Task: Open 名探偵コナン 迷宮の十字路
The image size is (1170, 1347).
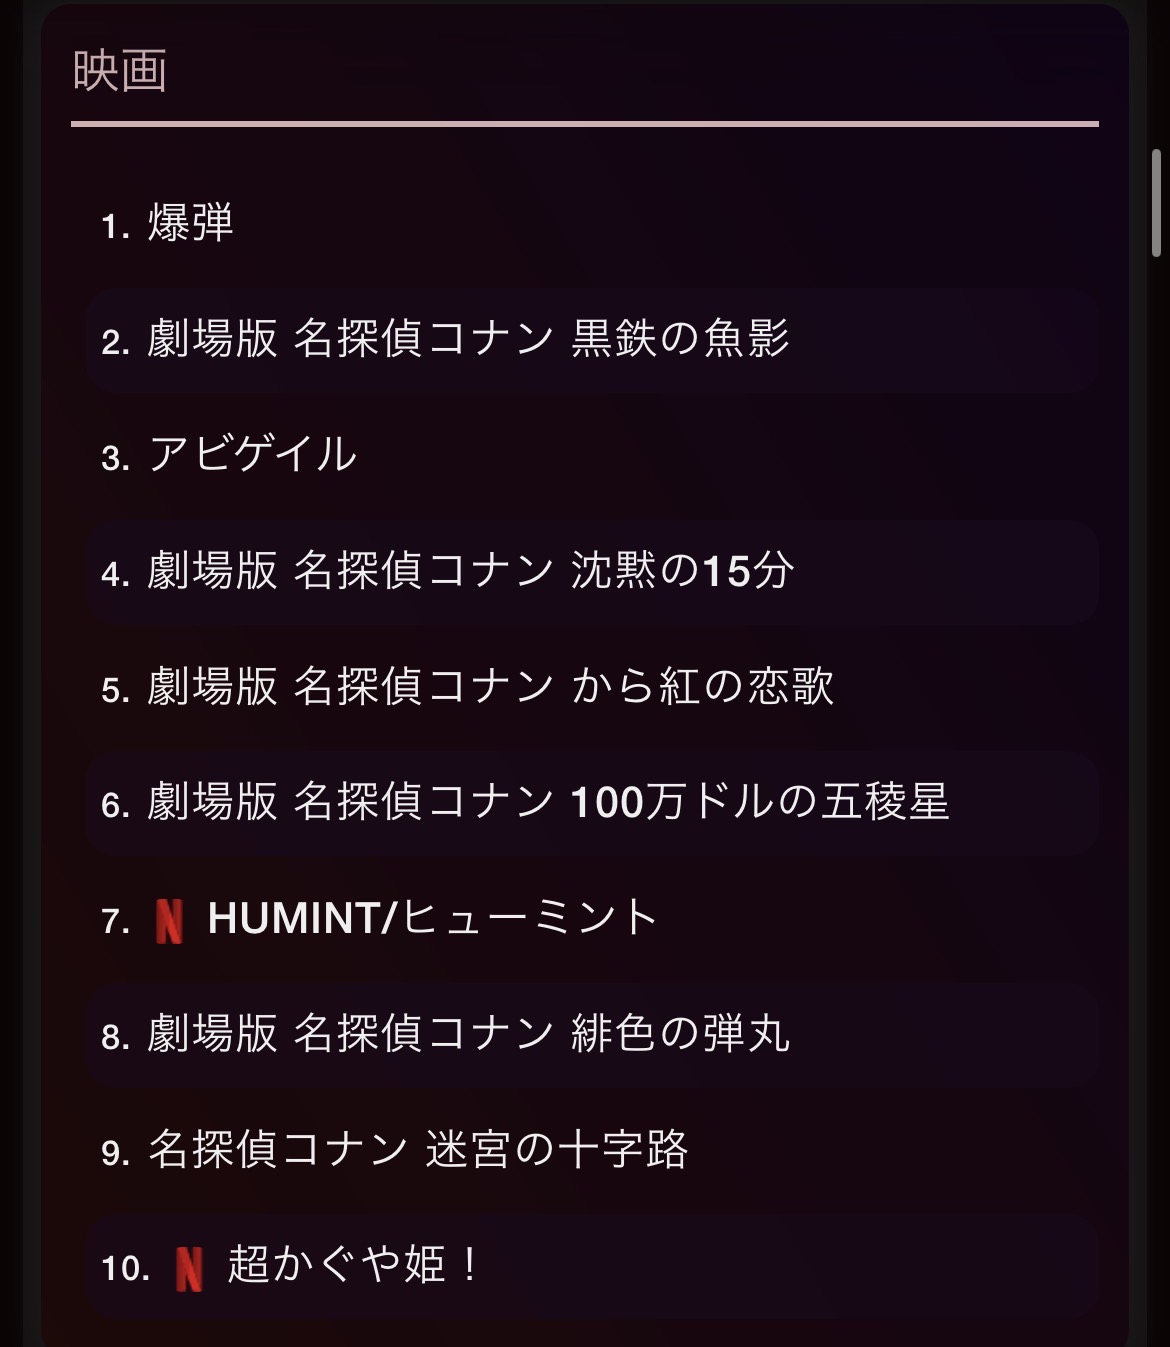Action: pos(418,1151)
